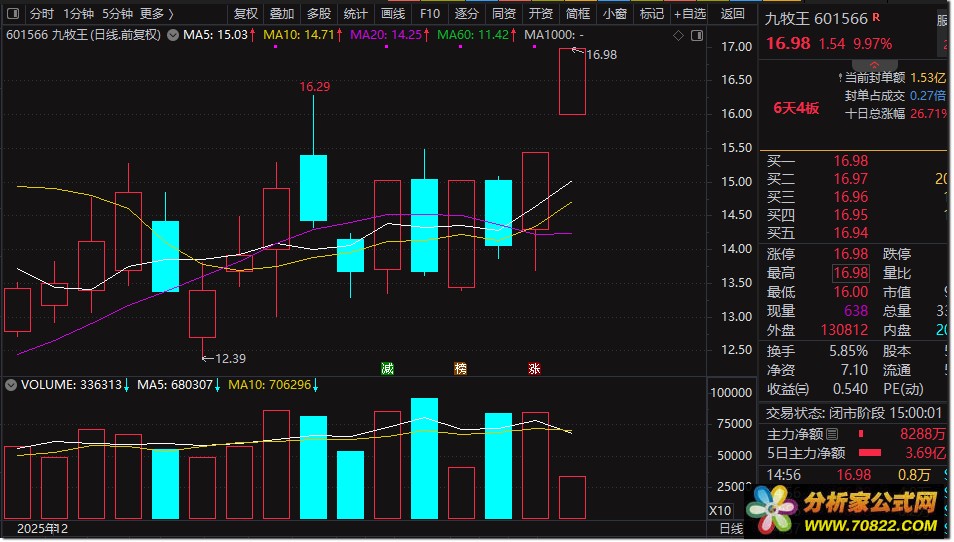Click the 外盘 value 130812

tap(844, 330)
